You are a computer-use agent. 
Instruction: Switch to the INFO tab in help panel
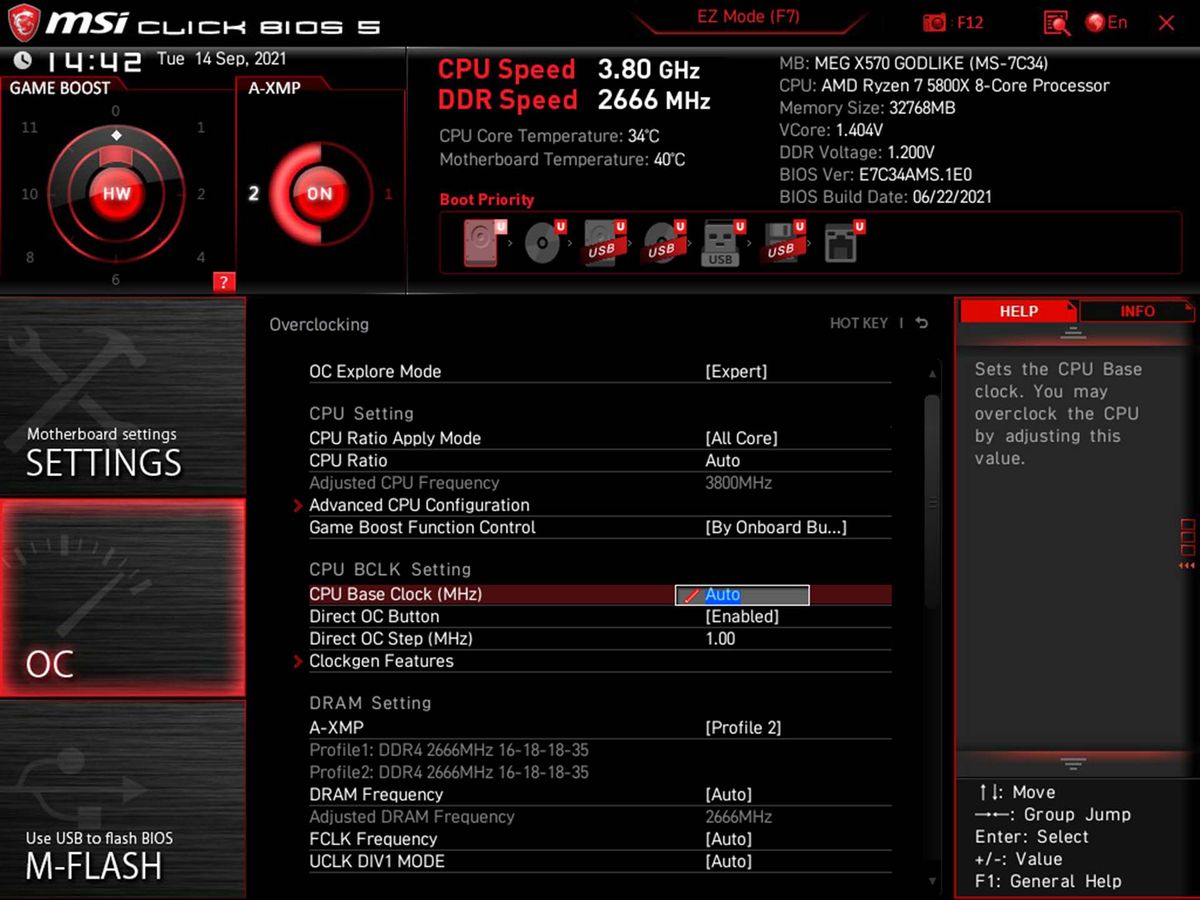click(1137, 311)
